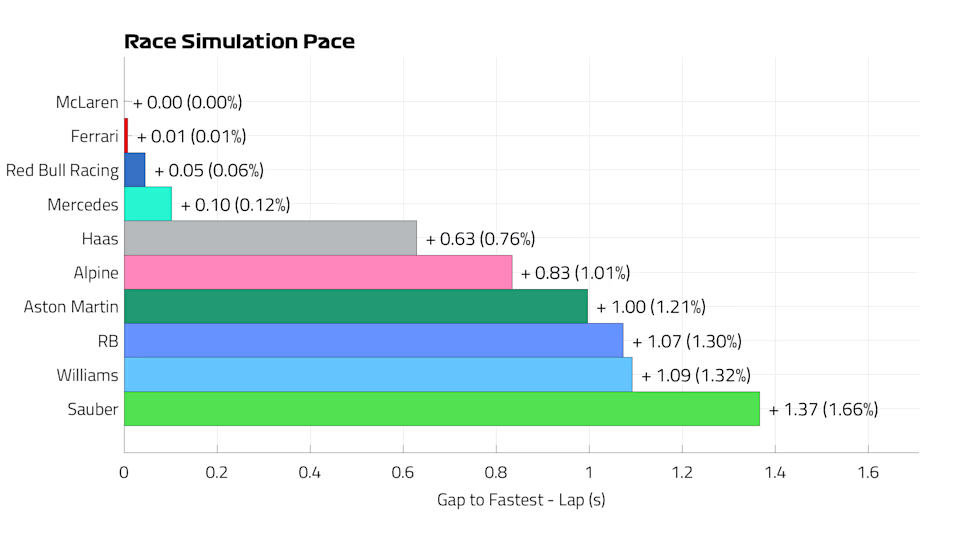Click the 1.6 tick label on the x-axis
960x540 pixels.
tap(868, 472)
